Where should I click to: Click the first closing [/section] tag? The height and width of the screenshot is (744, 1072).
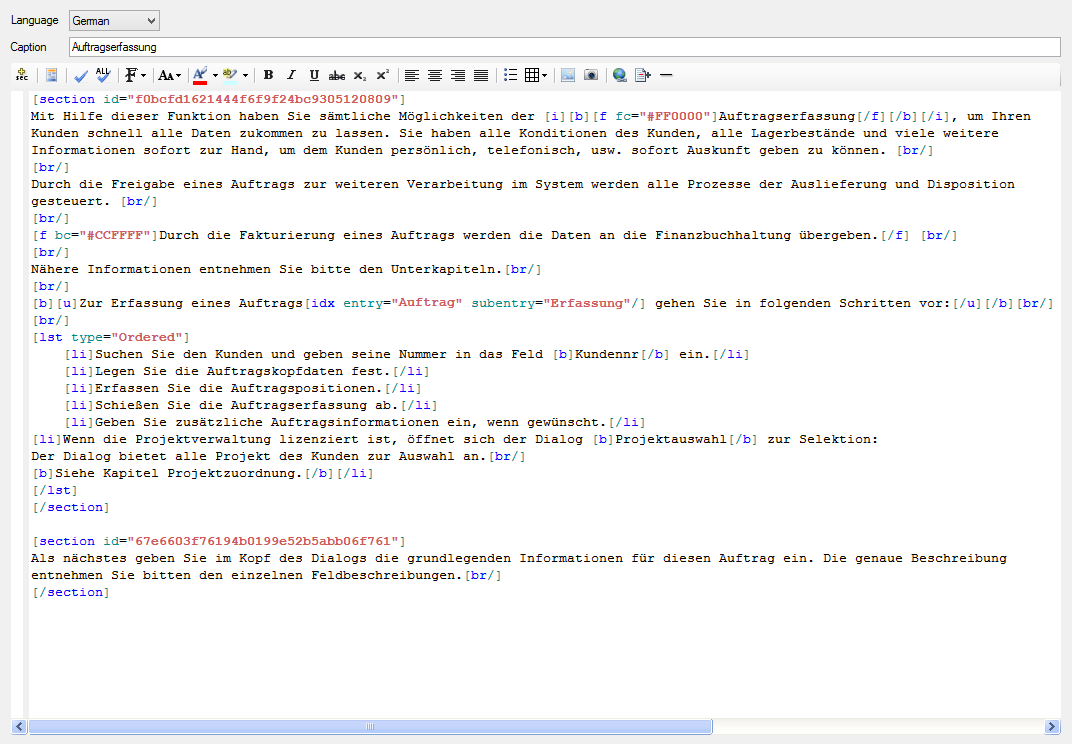tap(70, 507)
